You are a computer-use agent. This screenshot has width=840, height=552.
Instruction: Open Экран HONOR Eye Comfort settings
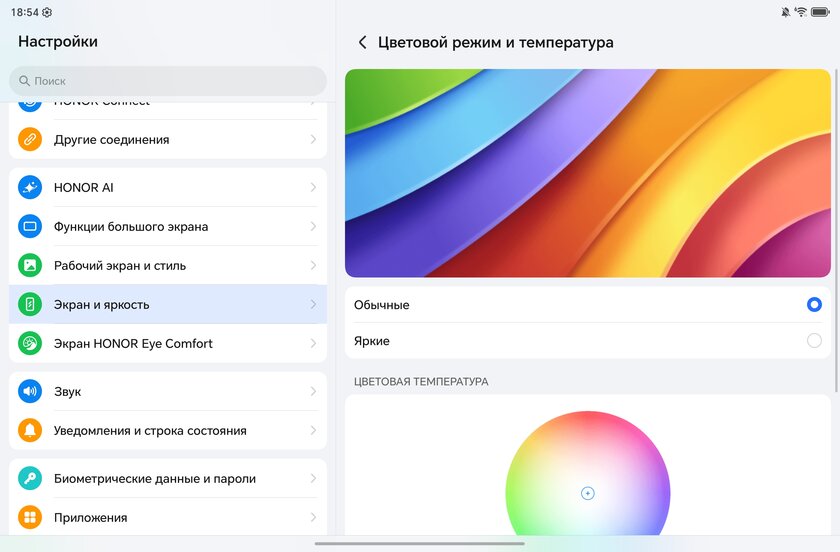click(x=168, y=344)
